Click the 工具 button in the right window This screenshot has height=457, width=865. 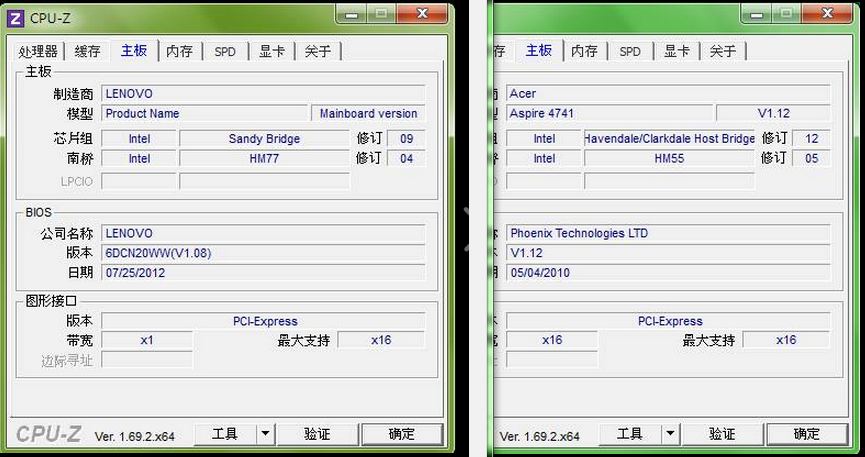pos(631,434)
